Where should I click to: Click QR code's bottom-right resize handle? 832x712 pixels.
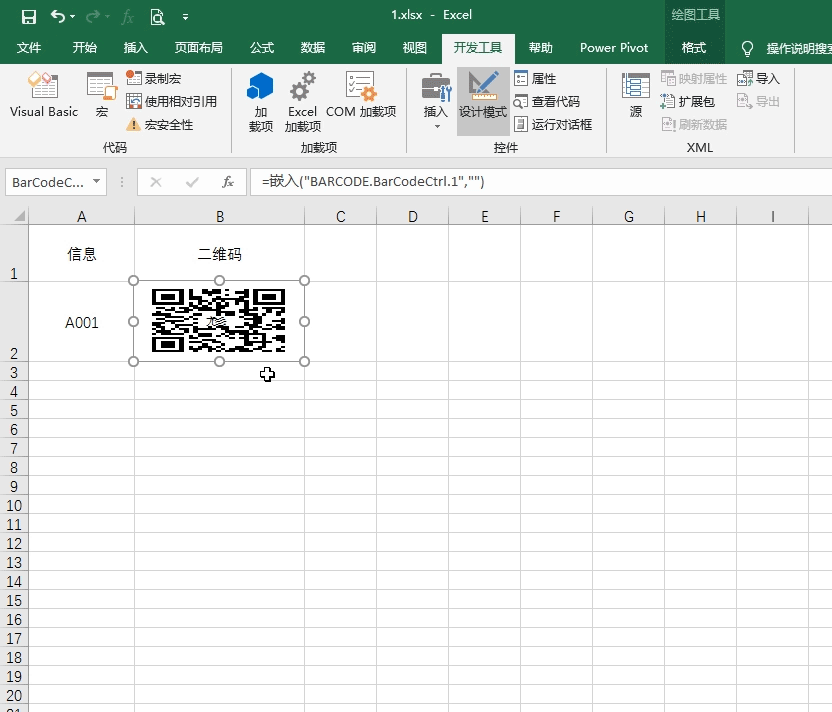[304, 361]
